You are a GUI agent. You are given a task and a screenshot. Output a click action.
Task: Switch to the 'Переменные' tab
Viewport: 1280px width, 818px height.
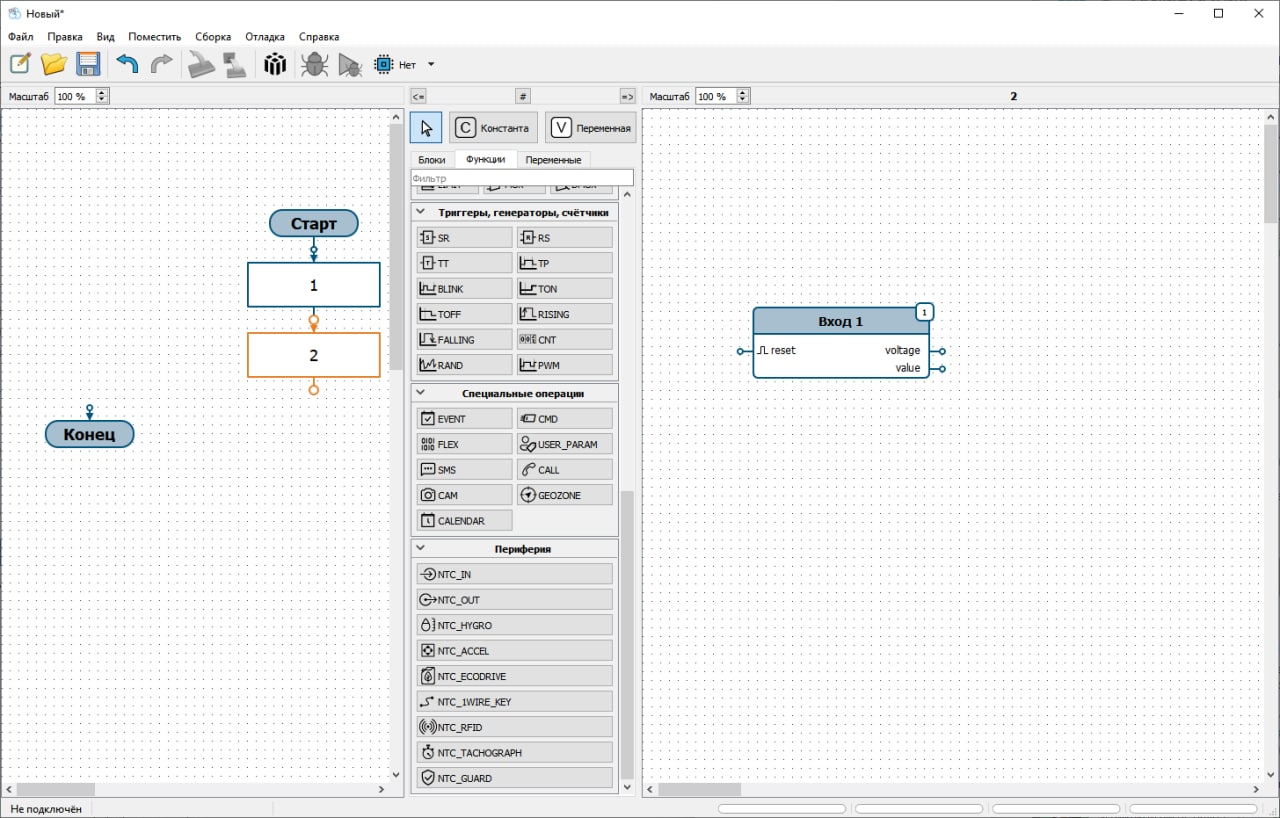click(x=553, y=160)
